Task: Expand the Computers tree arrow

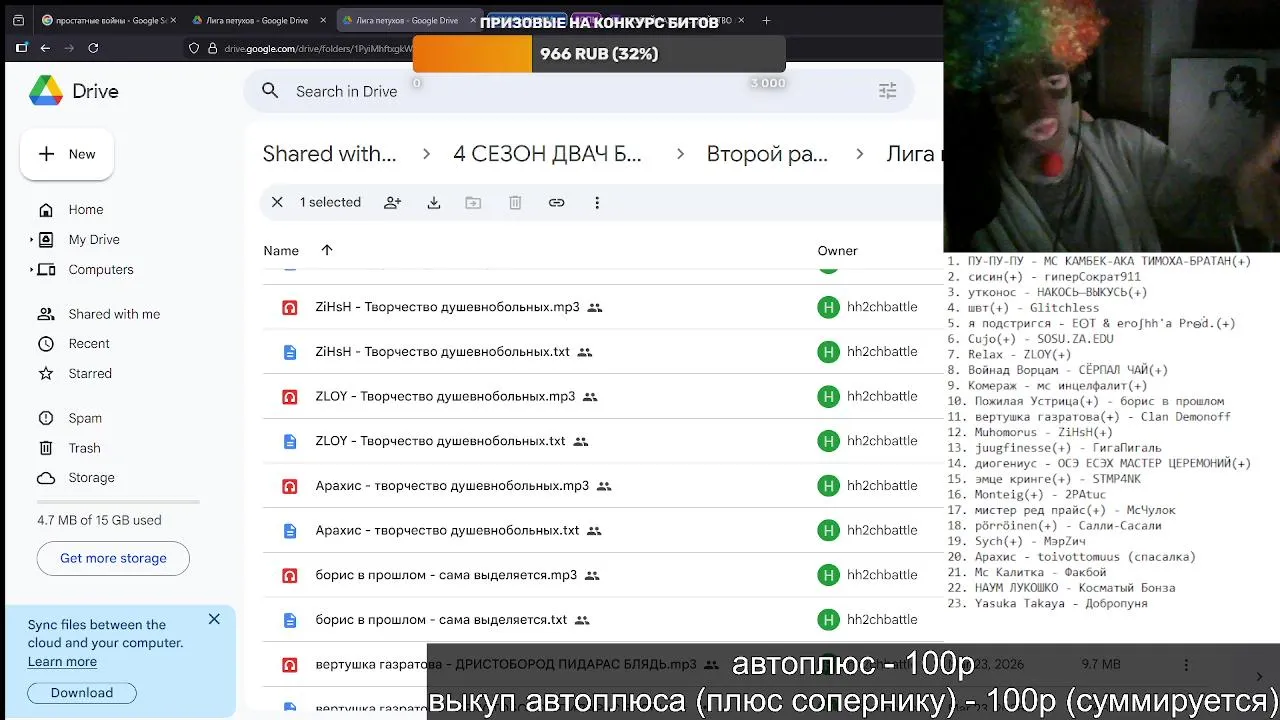Action: pyautogui.click(x=32, y=270)
